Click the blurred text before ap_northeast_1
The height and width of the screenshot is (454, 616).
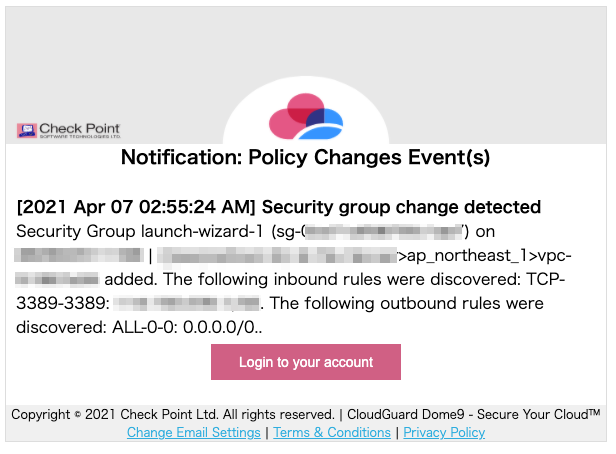pos(277,255)
